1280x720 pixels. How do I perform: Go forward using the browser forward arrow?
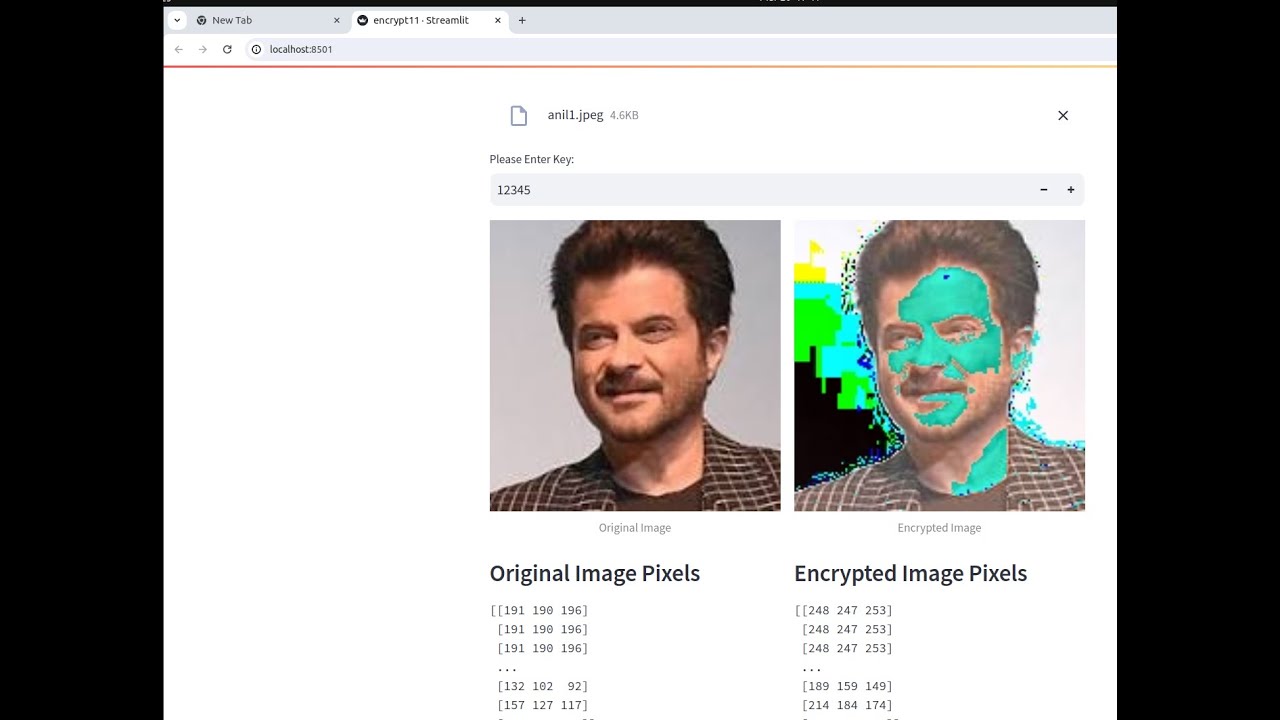(203, 49)
